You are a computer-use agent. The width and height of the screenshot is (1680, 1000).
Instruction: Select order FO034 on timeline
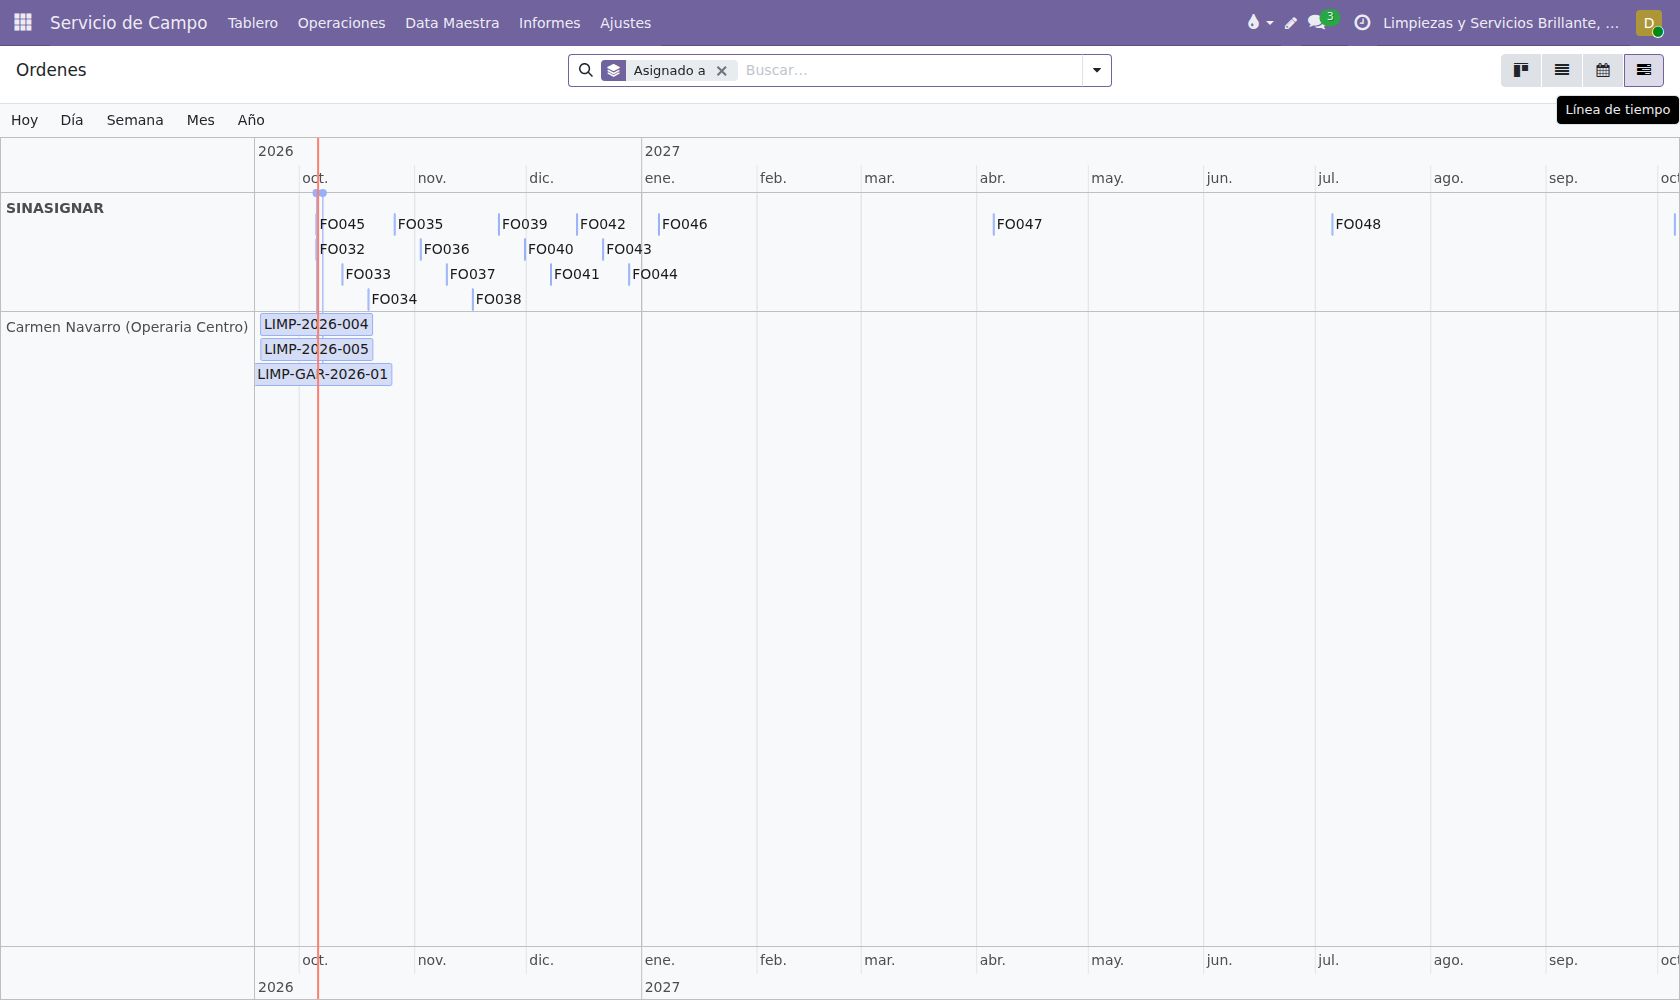394,299
